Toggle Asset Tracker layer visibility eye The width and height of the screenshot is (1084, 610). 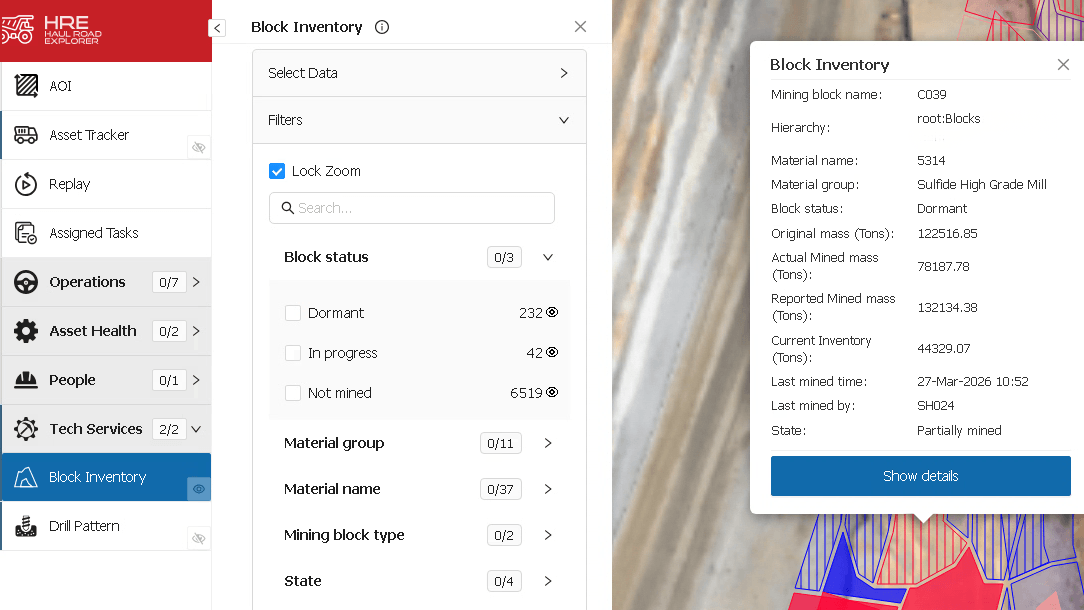point(199,147)
